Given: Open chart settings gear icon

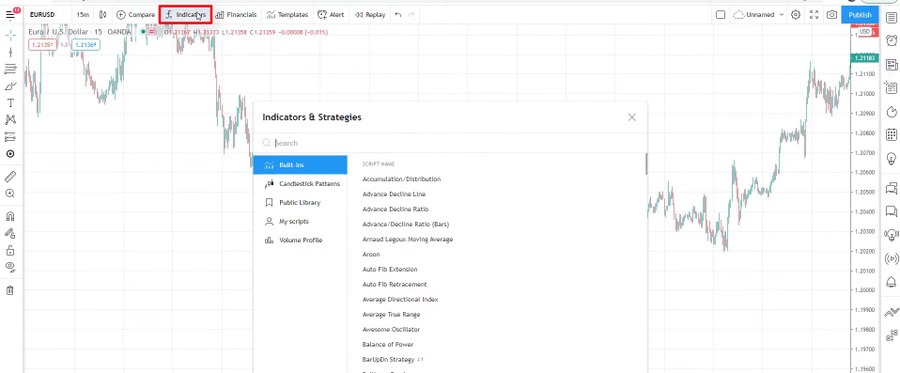Looking at the screenshot, I should pos(796,15).
